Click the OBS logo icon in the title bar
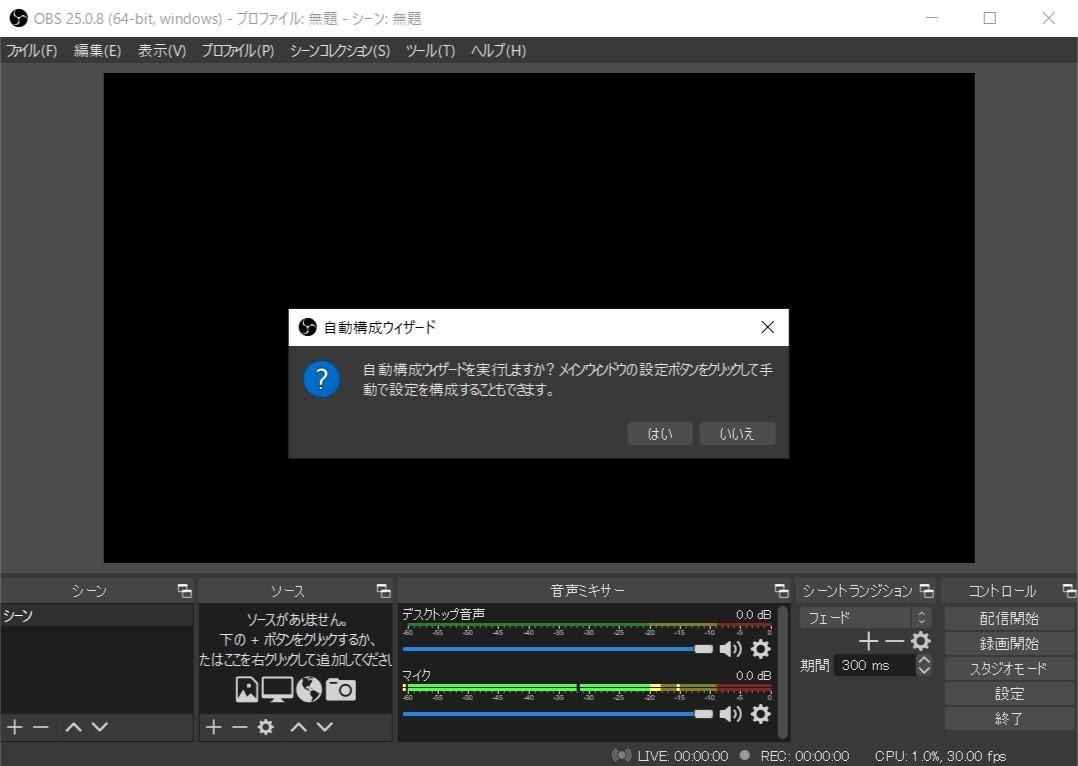This screenshot has height=766, width=1078. click(x=19, y=19)
